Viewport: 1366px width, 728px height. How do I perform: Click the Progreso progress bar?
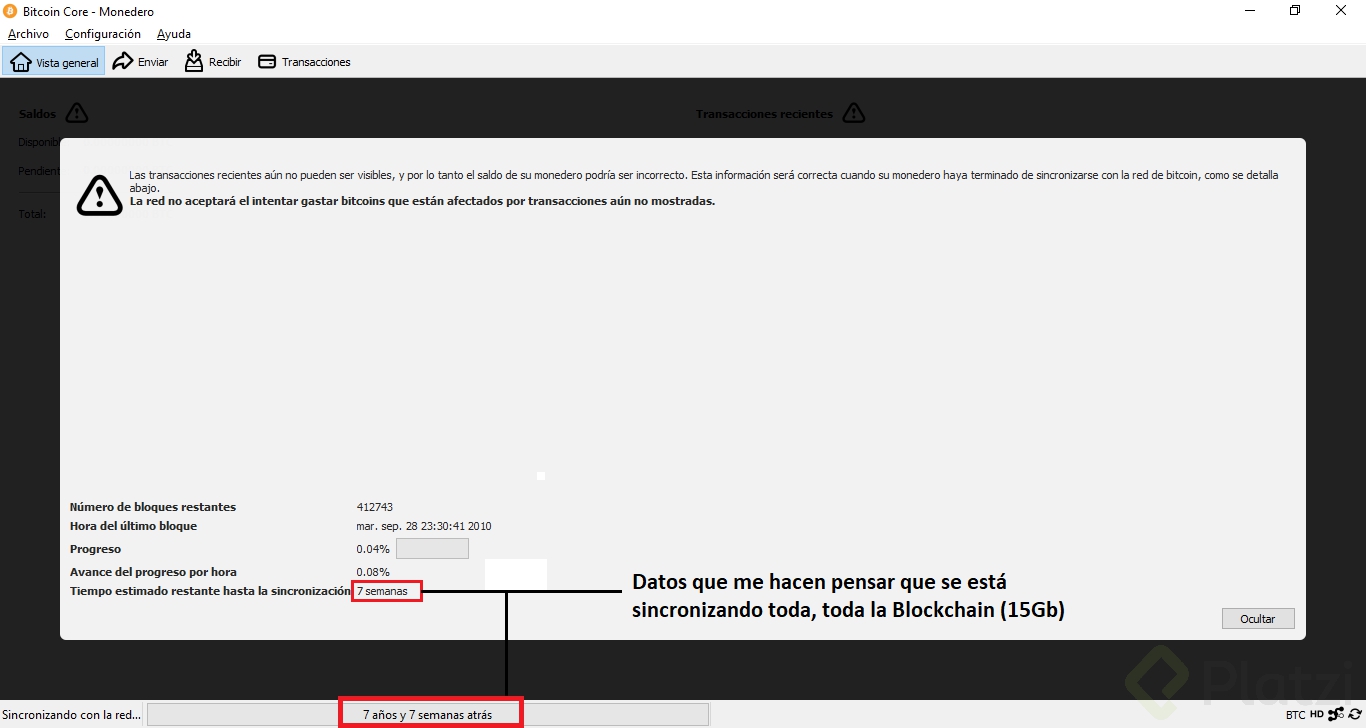(x=432, y=548)
